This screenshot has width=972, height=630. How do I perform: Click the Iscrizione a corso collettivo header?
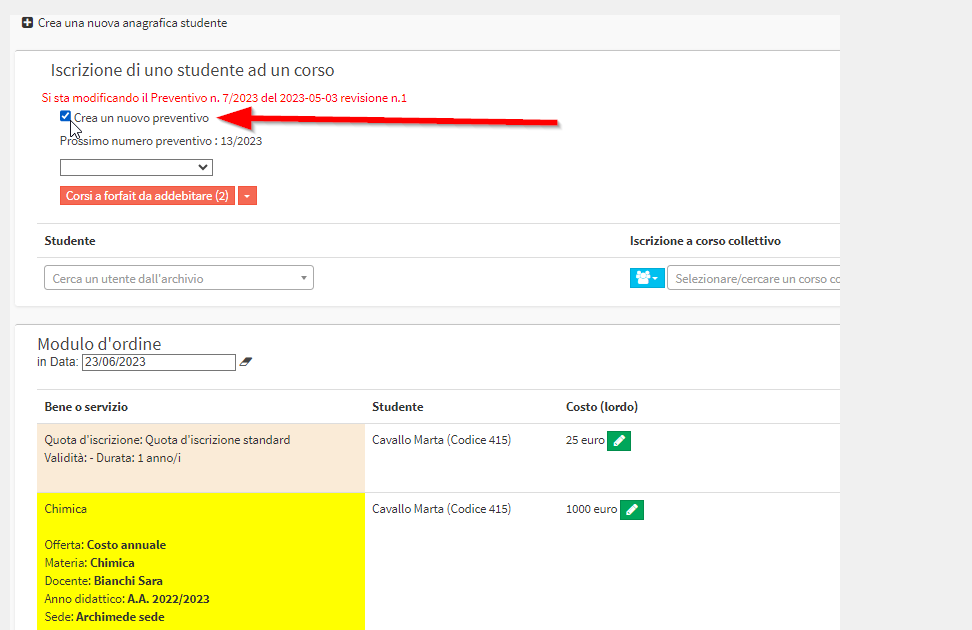(705, 241)
